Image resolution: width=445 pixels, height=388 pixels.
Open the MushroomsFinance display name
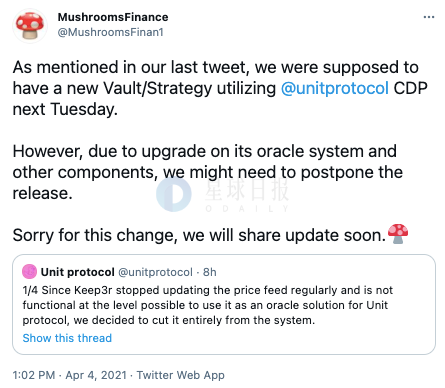(x=113, y=17)
